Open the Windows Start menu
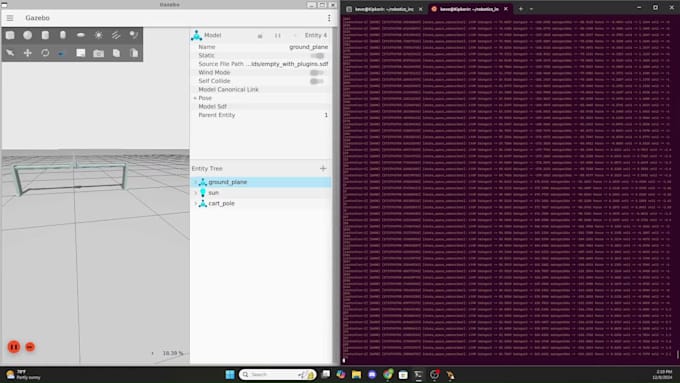 pos(230,374)
